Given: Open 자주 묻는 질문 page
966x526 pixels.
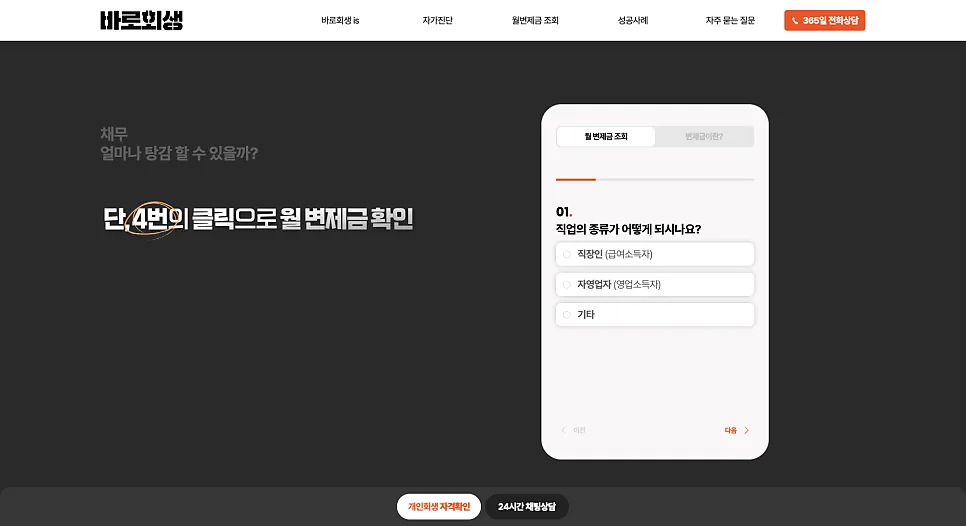Looking at the screenshot, I should point(730,20).
